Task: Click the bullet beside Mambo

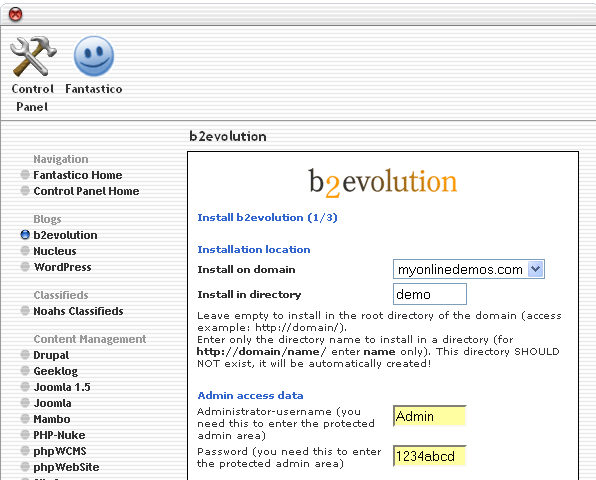Action: pos(25,419)
